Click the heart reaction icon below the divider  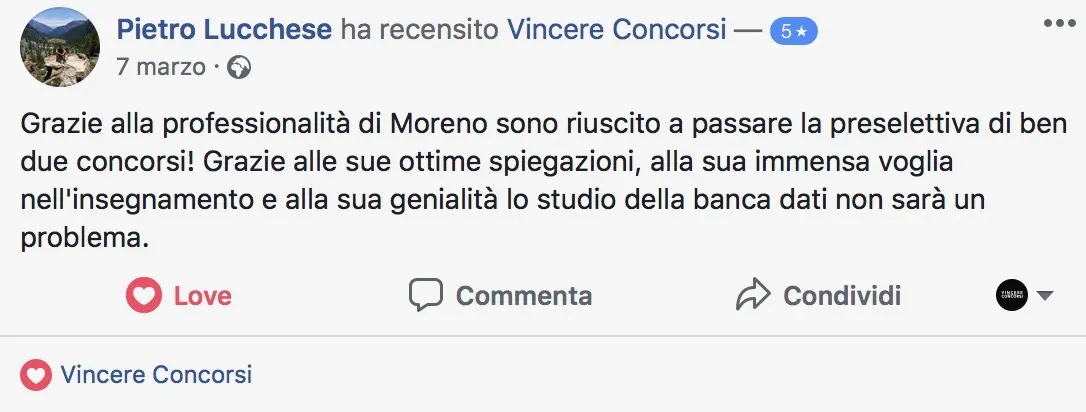[35, 376]
